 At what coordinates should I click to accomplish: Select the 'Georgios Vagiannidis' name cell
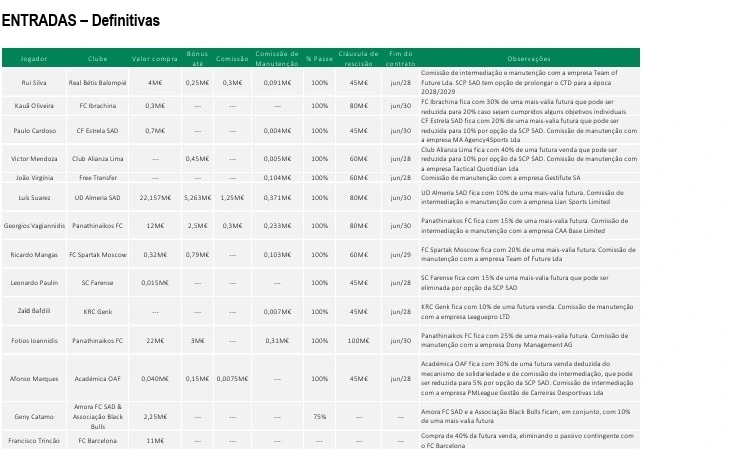click(34, 226)
